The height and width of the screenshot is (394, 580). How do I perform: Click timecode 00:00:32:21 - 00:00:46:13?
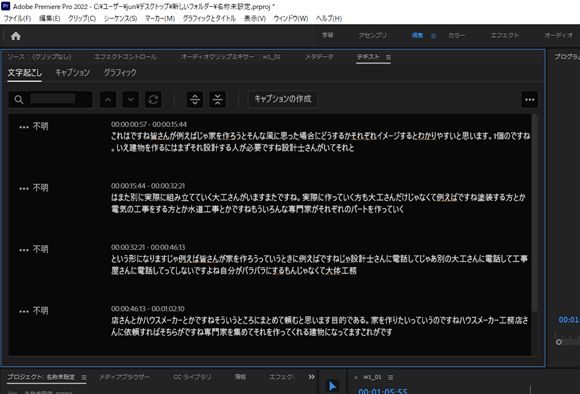(148, 247)
